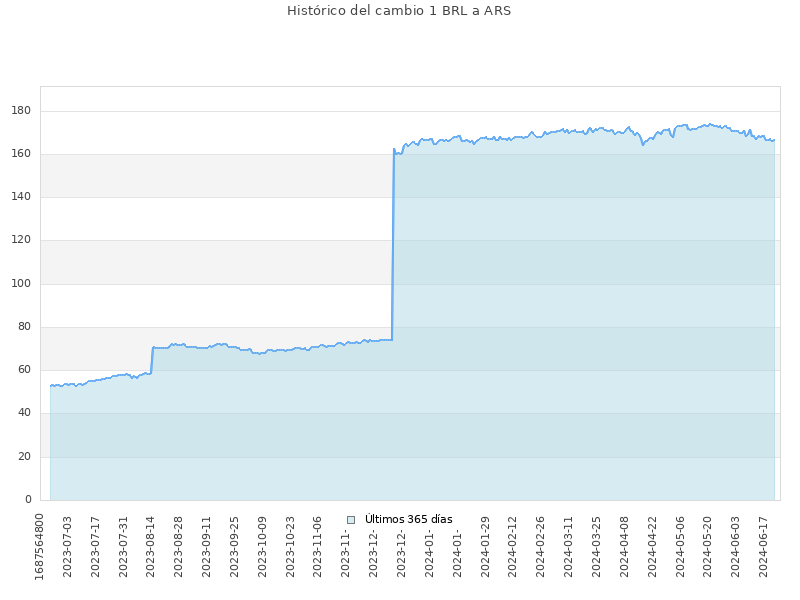Image resolution: width=800 pixels, height=600 pixels.
Task: Click the x-axis date 2024-03-25
Action: coord(596,547)
